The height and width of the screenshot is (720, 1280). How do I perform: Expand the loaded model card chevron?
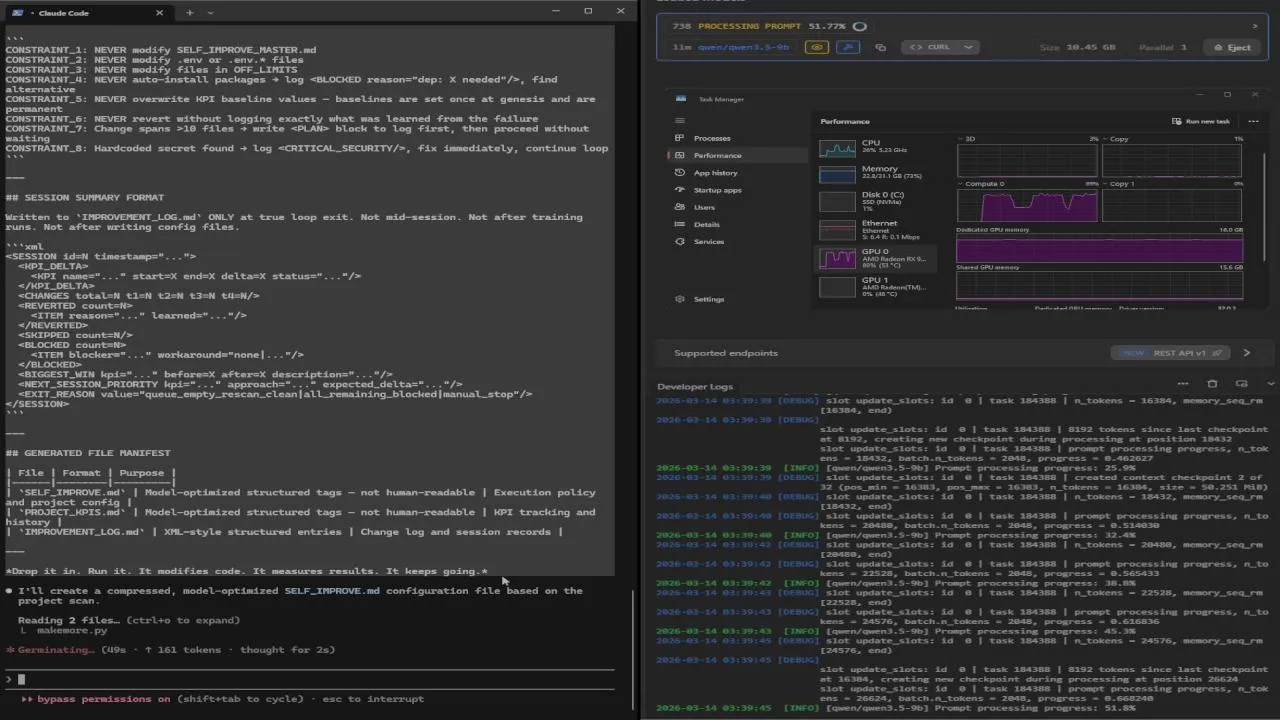pos(1255,26)
